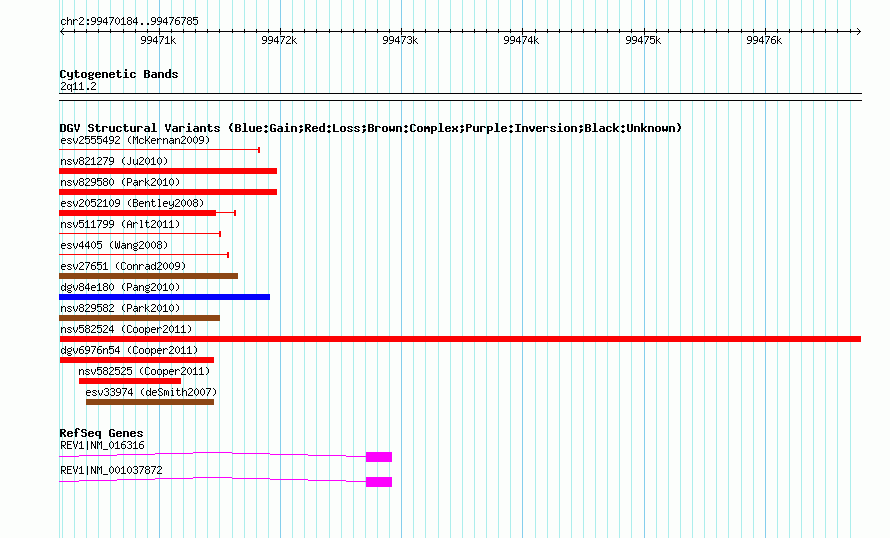Select the 99471k ruler tick label
The width and height of the screenshot is (890, 538).
click(x=158, y=40)
